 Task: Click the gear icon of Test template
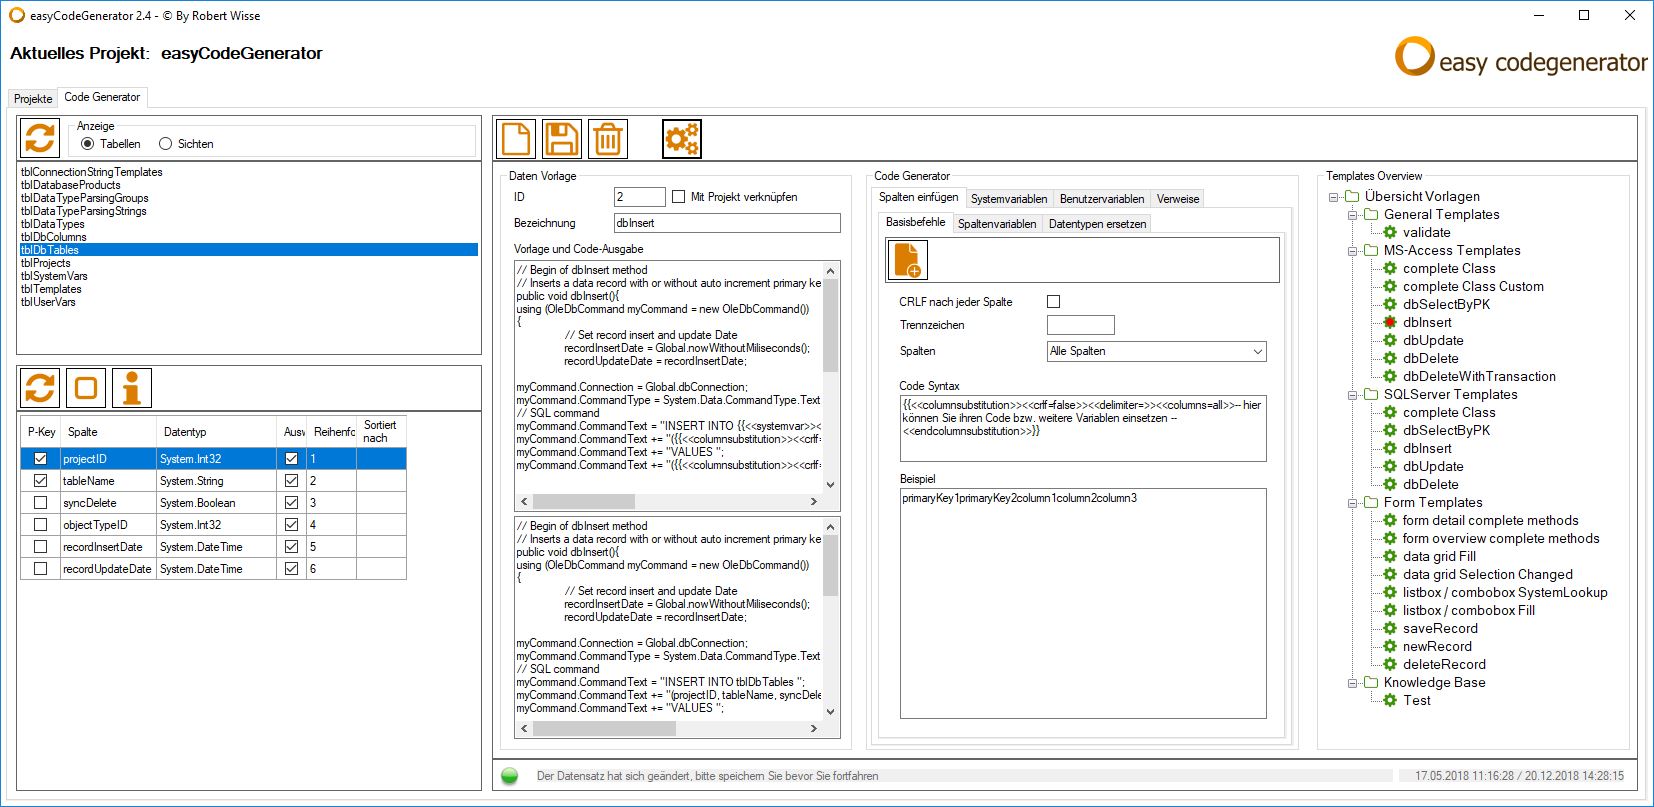[1390, 700]
